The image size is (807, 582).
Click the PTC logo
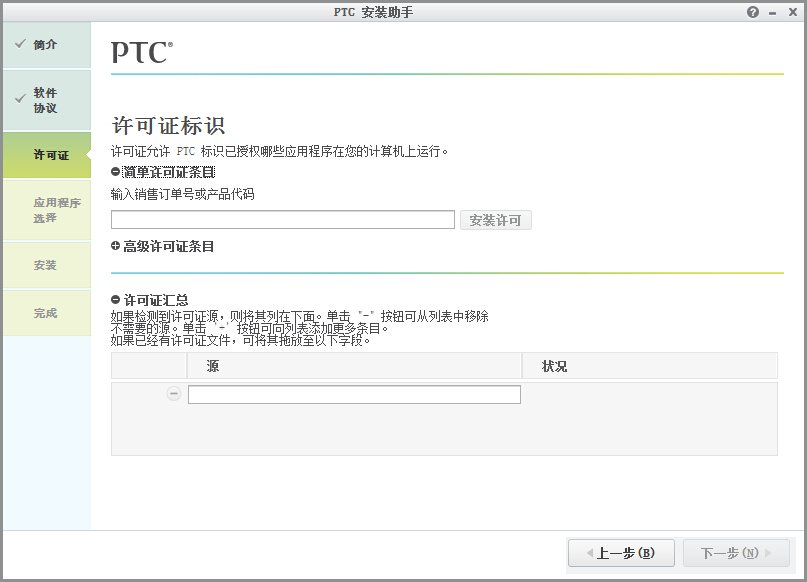142,52
